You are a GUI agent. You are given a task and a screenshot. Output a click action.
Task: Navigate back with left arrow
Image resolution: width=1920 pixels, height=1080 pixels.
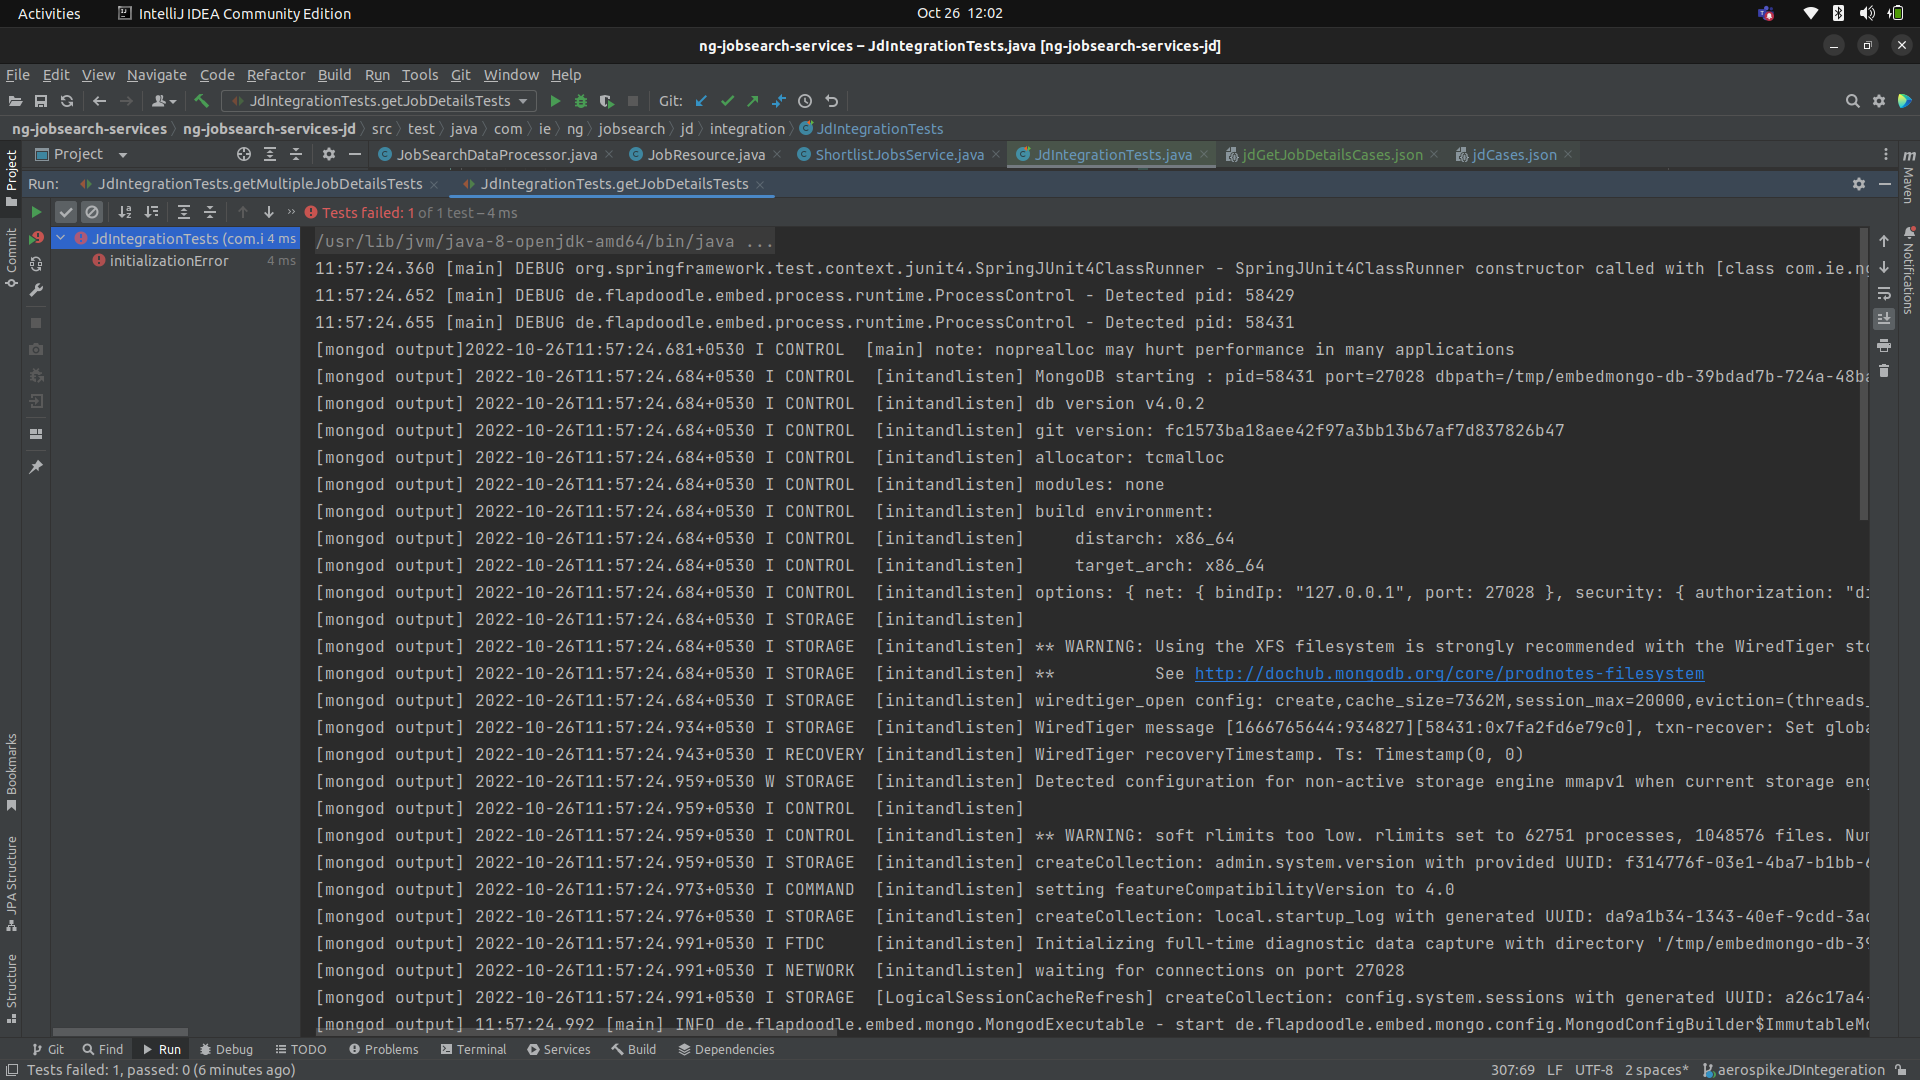click(99, 101)
